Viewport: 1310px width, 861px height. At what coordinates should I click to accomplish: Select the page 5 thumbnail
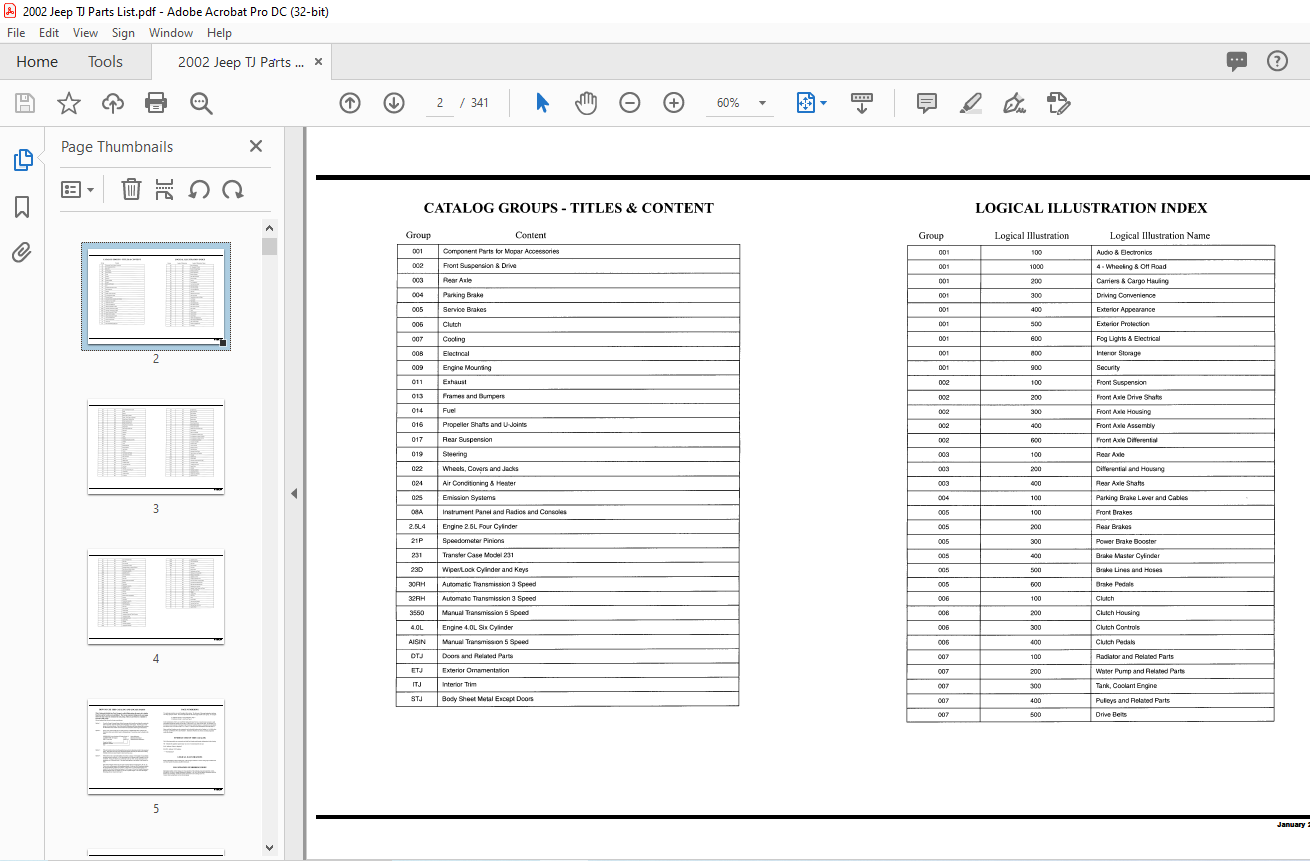[156, 746]
